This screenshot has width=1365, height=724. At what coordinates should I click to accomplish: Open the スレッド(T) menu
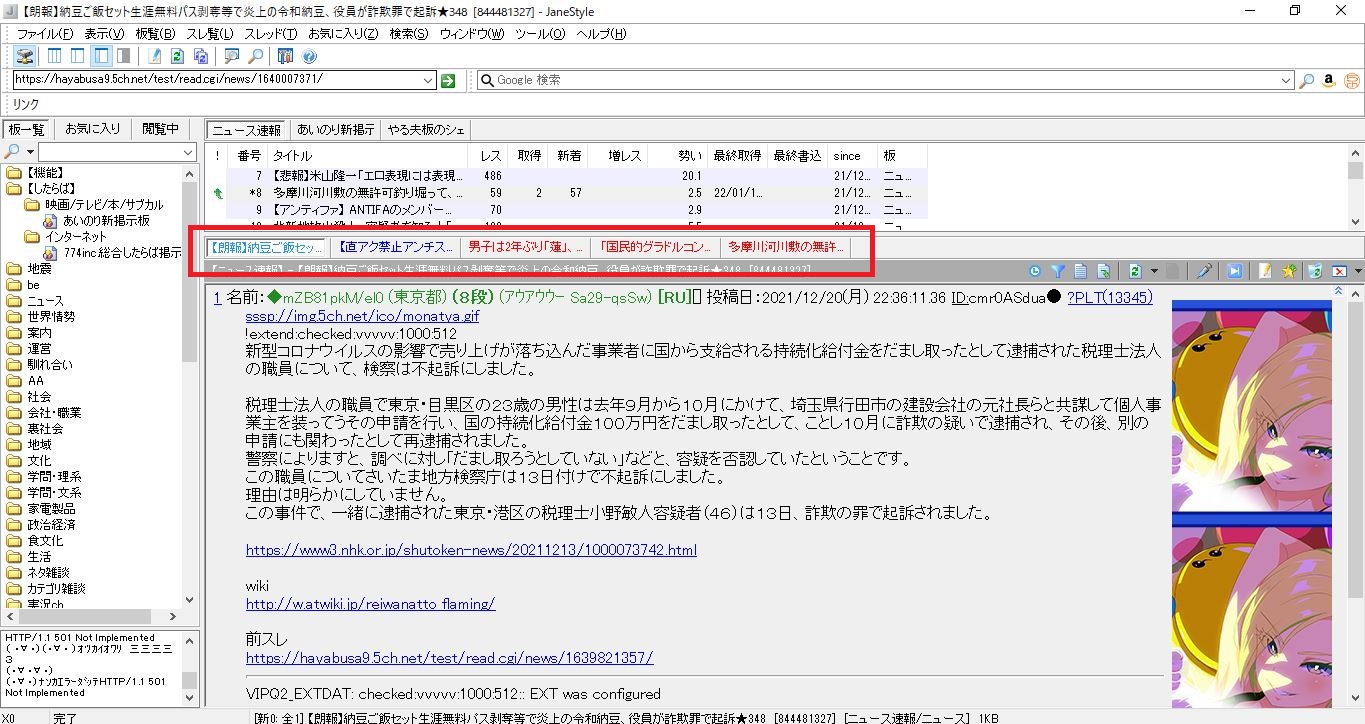[x=270, y=34]
